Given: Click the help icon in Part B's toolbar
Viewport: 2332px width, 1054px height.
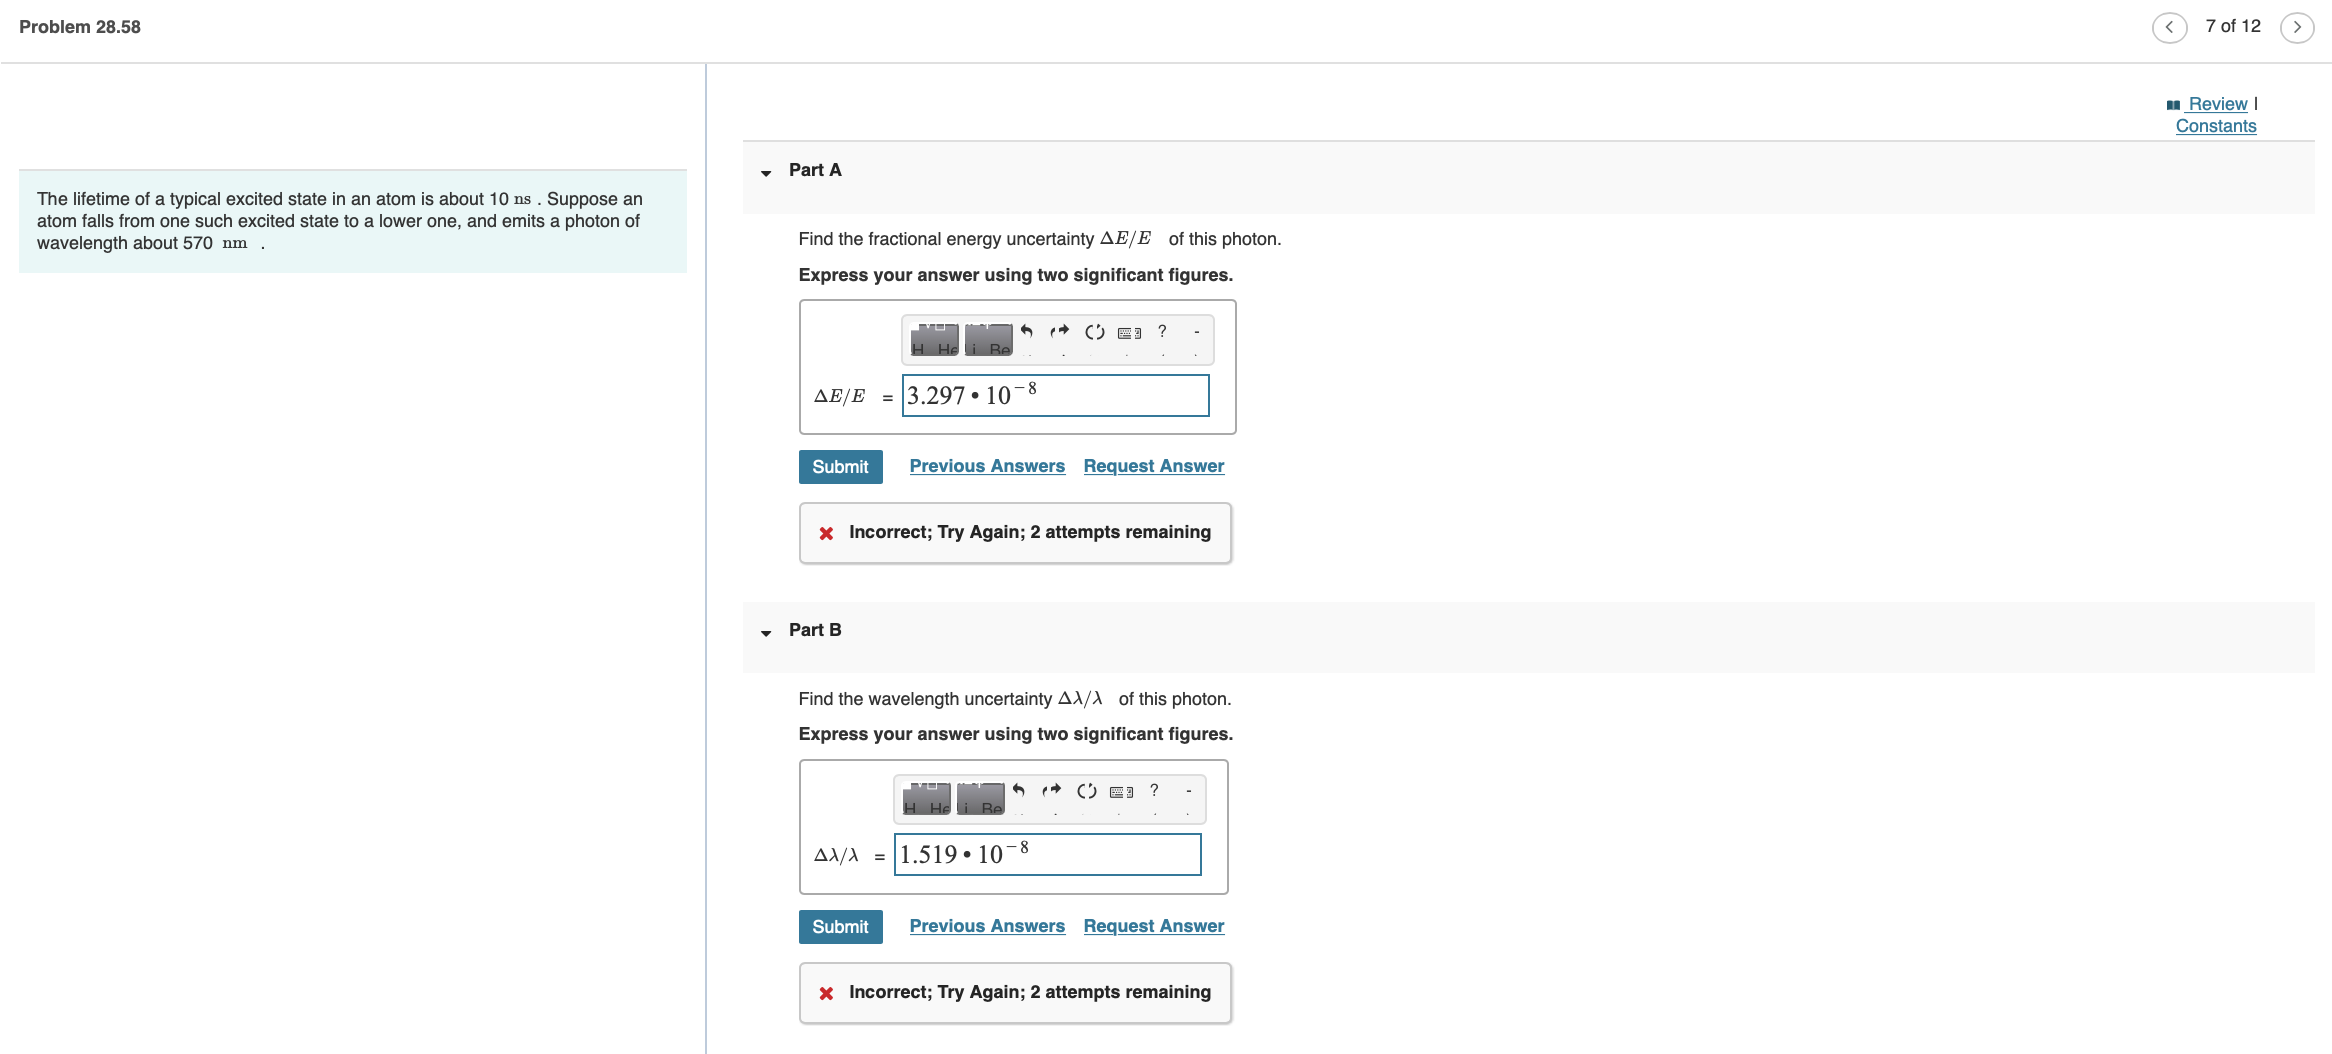Looking at the screenshot, I should [x=1154, y=790].
